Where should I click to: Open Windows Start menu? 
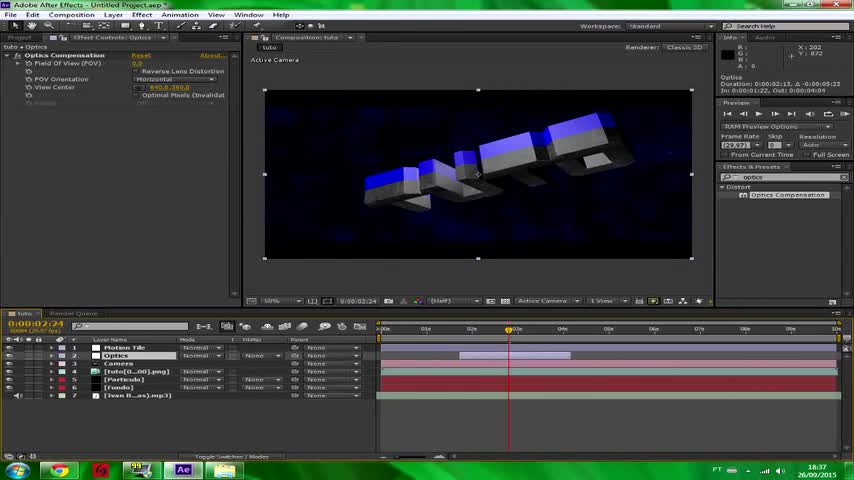17,470
